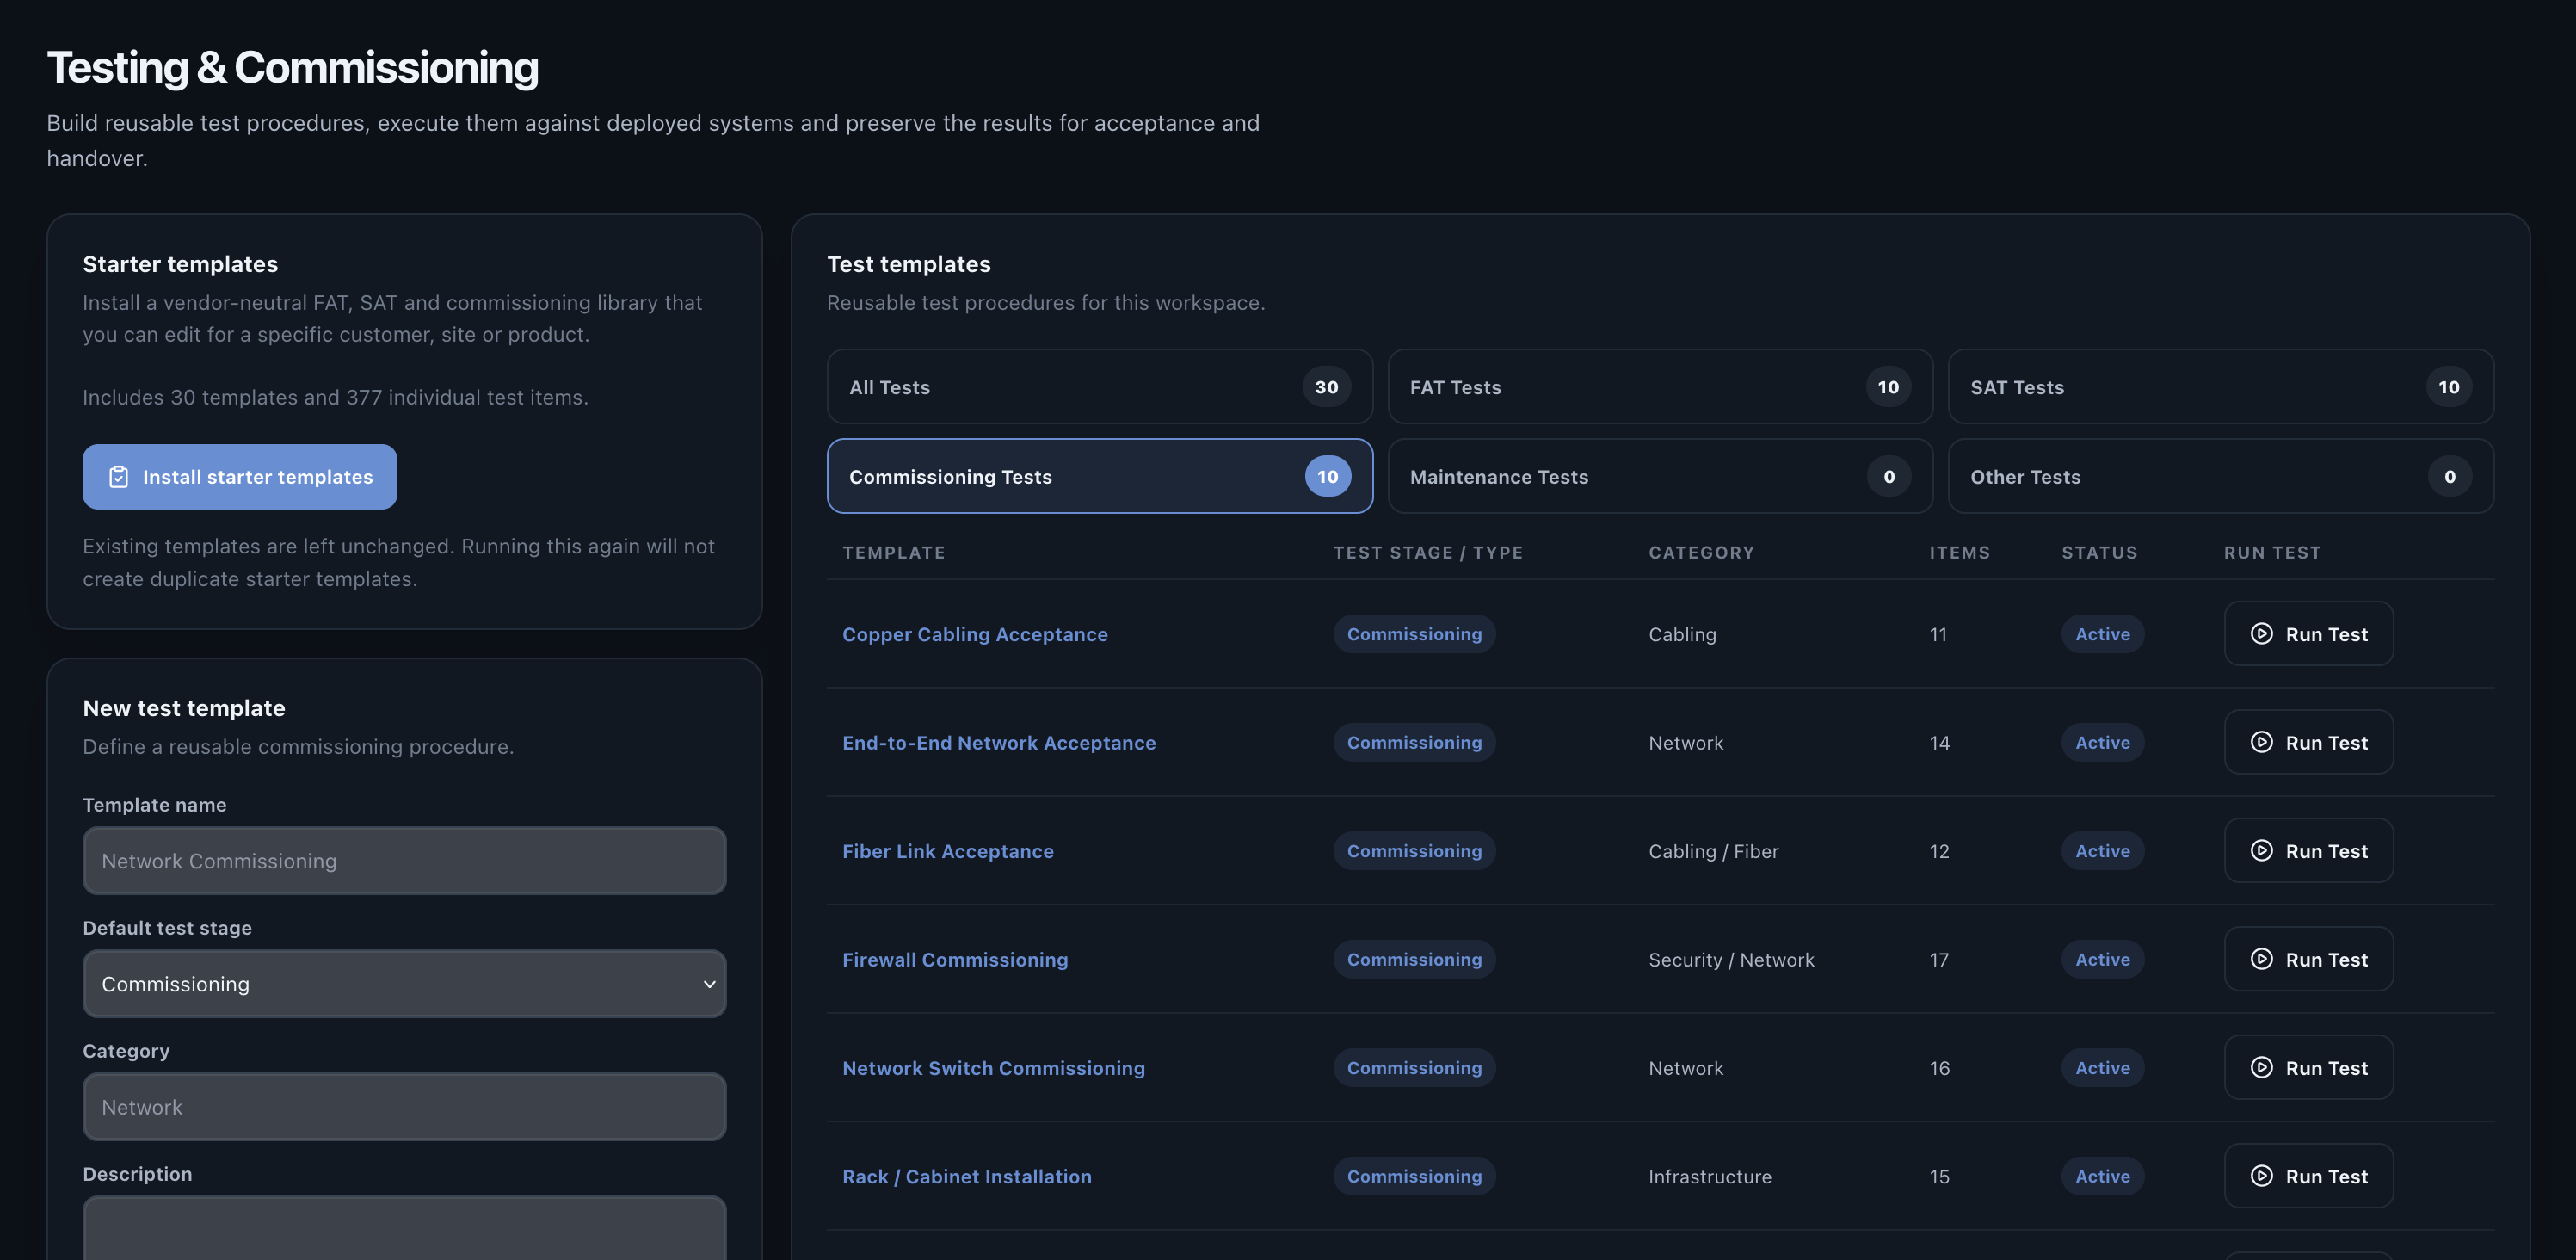Open the Maintenance Tests tab
The image size is (2576, 1260).
point(1660,476)
